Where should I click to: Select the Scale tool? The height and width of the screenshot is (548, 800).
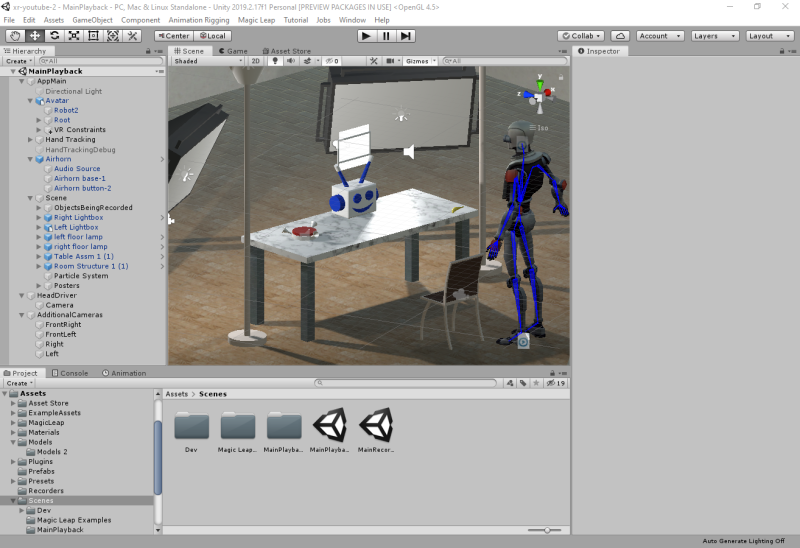73,36
